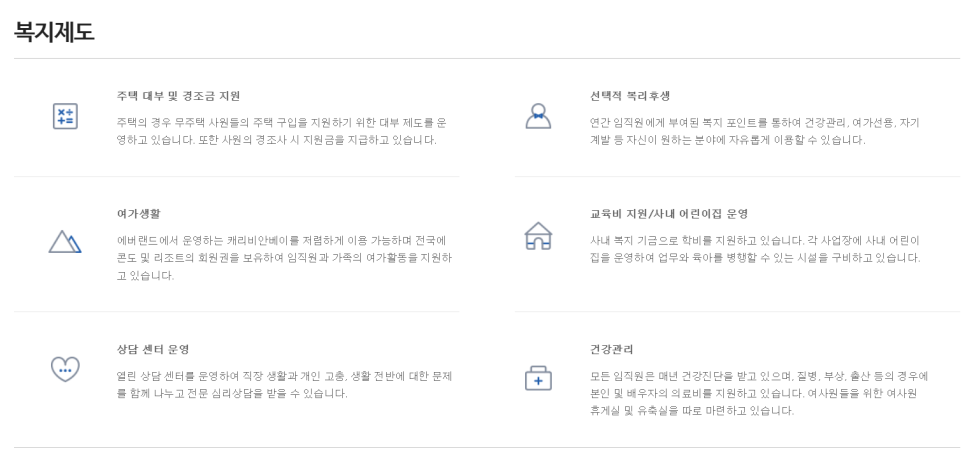Click the mountain icon for leisure life
The width and height of the screenshot is (966, 458).
[x=65, y=242]
